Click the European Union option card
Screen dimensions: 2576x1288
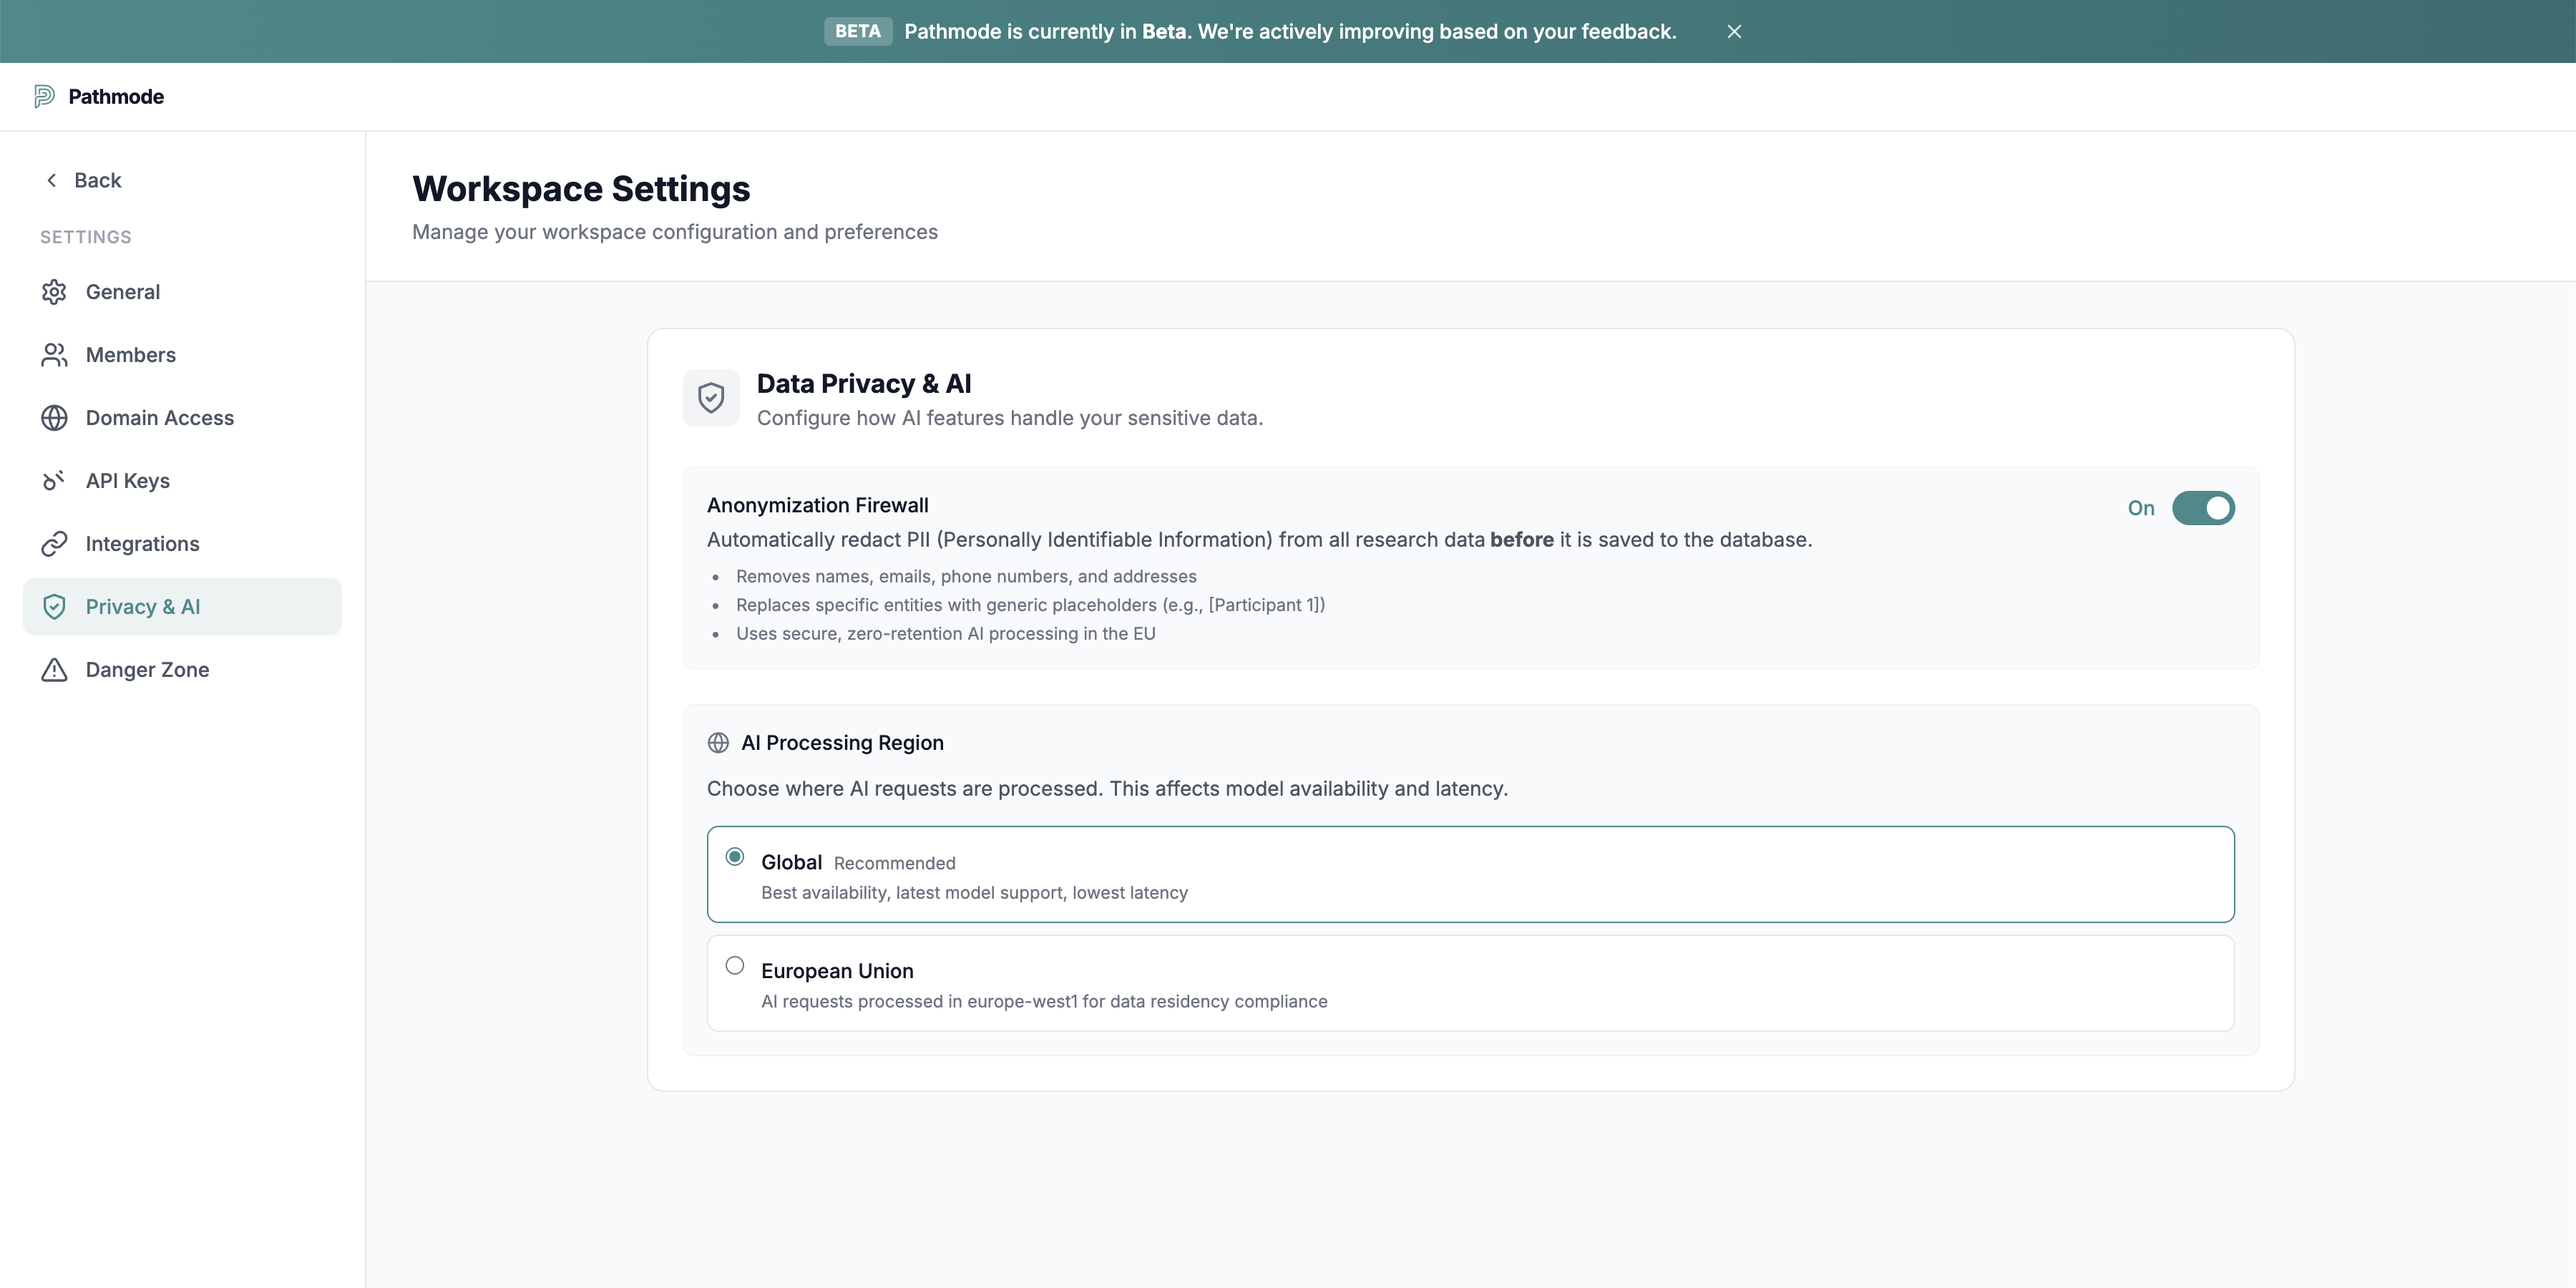(1470, 984)
